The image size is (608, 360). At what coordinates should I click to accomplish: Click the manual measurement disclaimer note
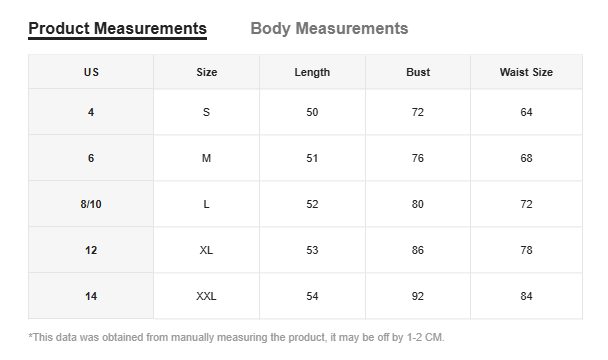237,337
